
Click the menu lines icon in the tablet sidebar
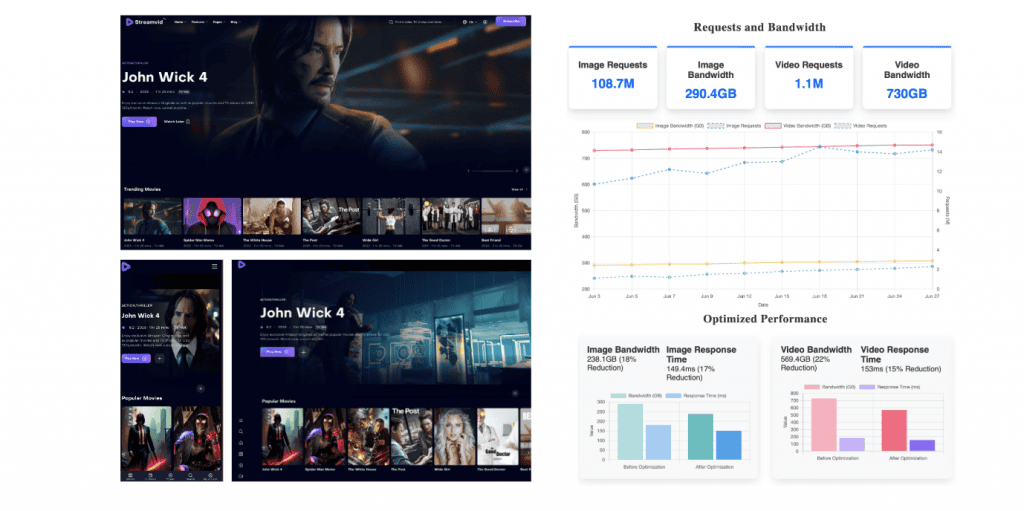coord(241,420)
